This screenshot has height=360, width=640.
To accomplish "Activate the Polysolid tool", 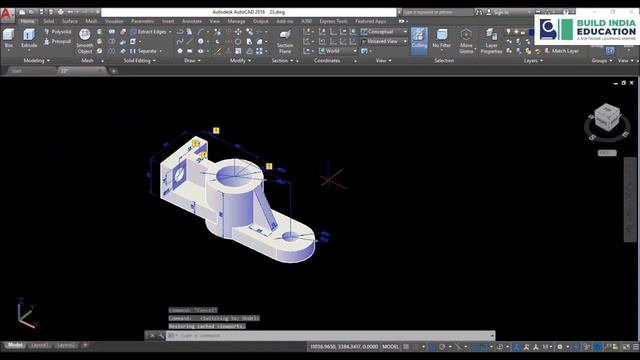I will (x=58, y=31).
